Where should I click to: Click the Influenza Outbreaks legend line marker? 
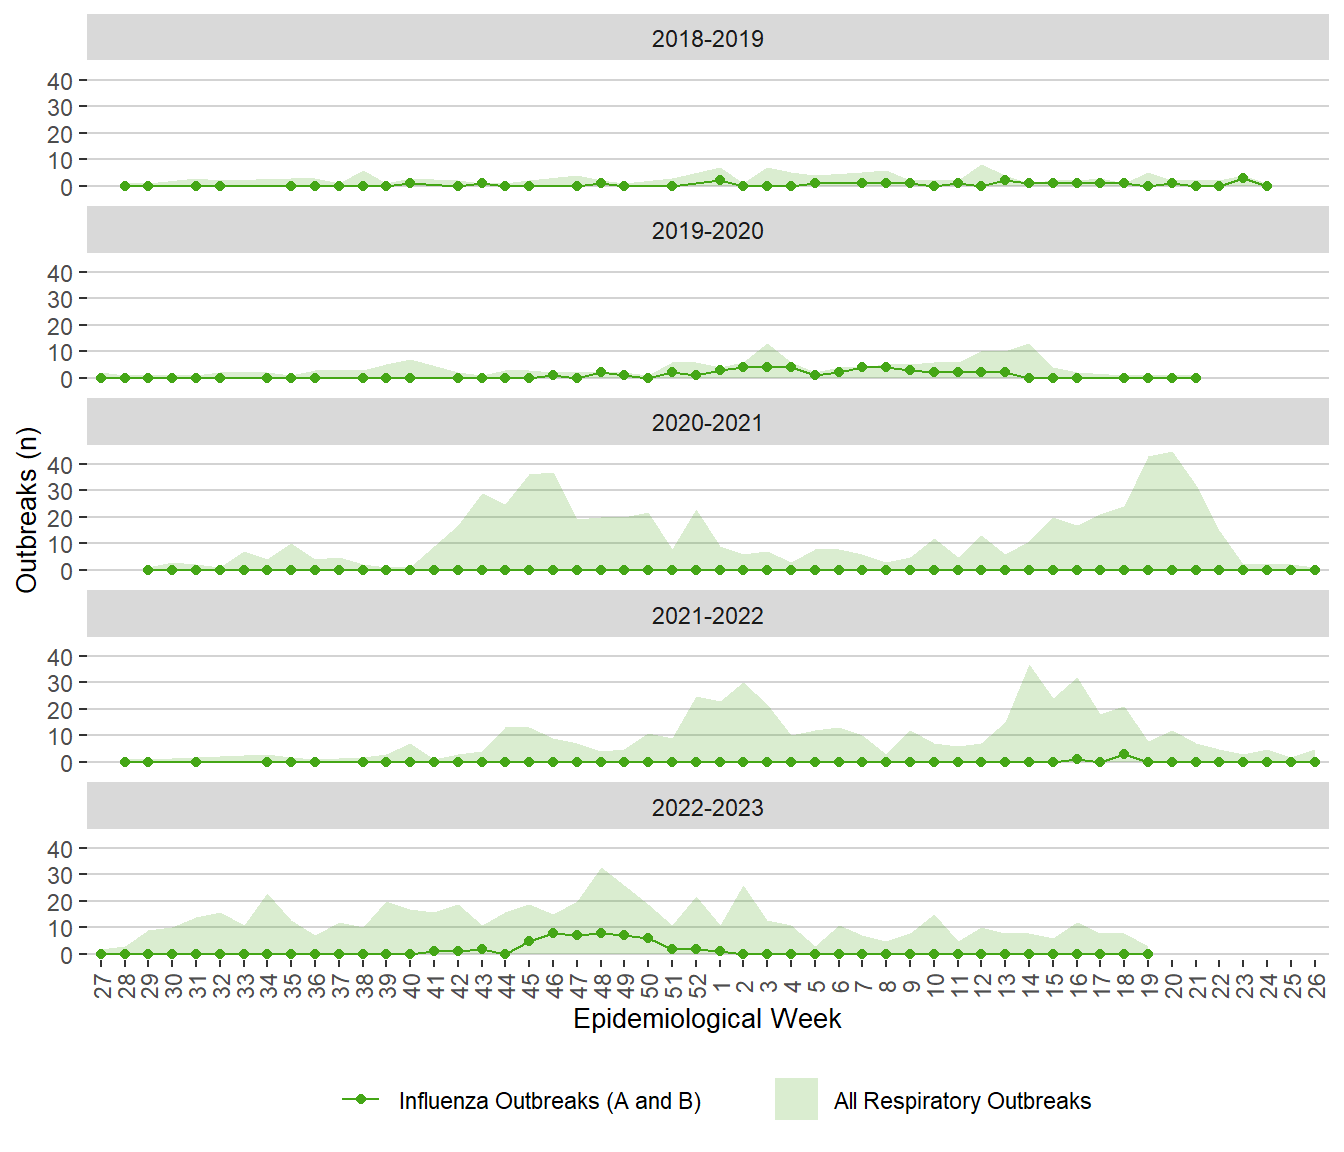[x=360, y=1100]
